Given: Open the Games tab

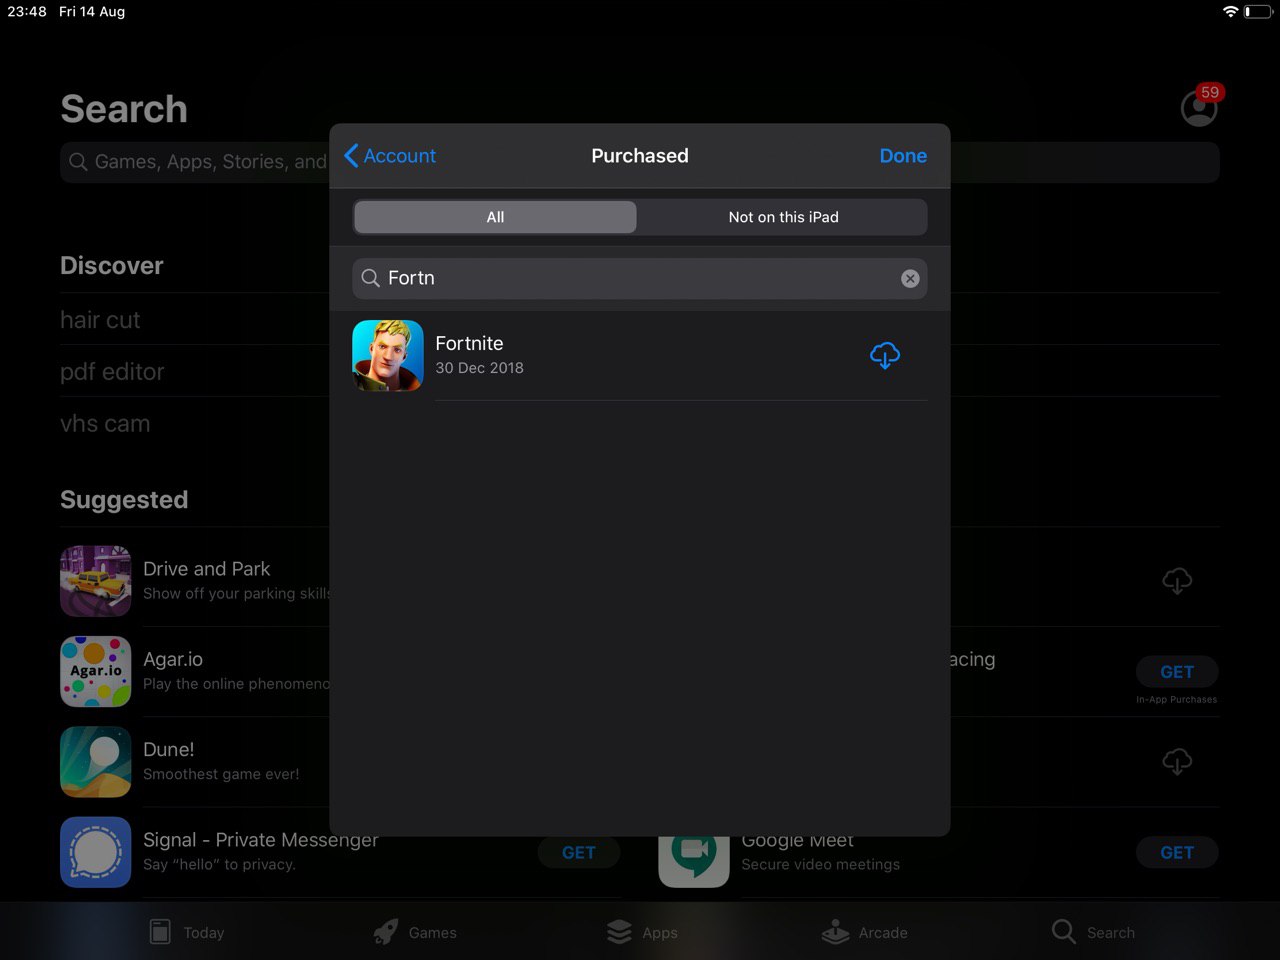Looking at the screenshot, I should tap(415, 932).
